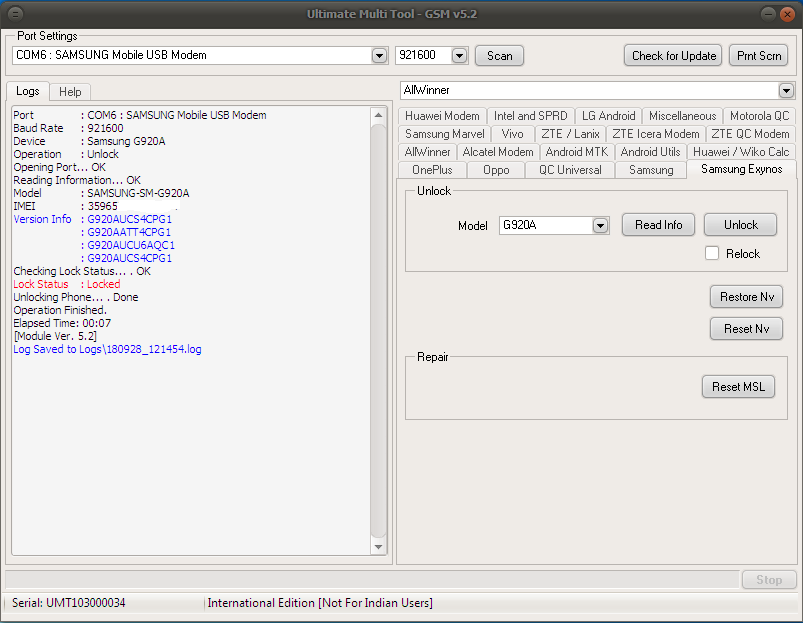Screen dimensions: 803x623
Task: Minimize the Ultimate Multi Tool window
Action: click(768, 14)
